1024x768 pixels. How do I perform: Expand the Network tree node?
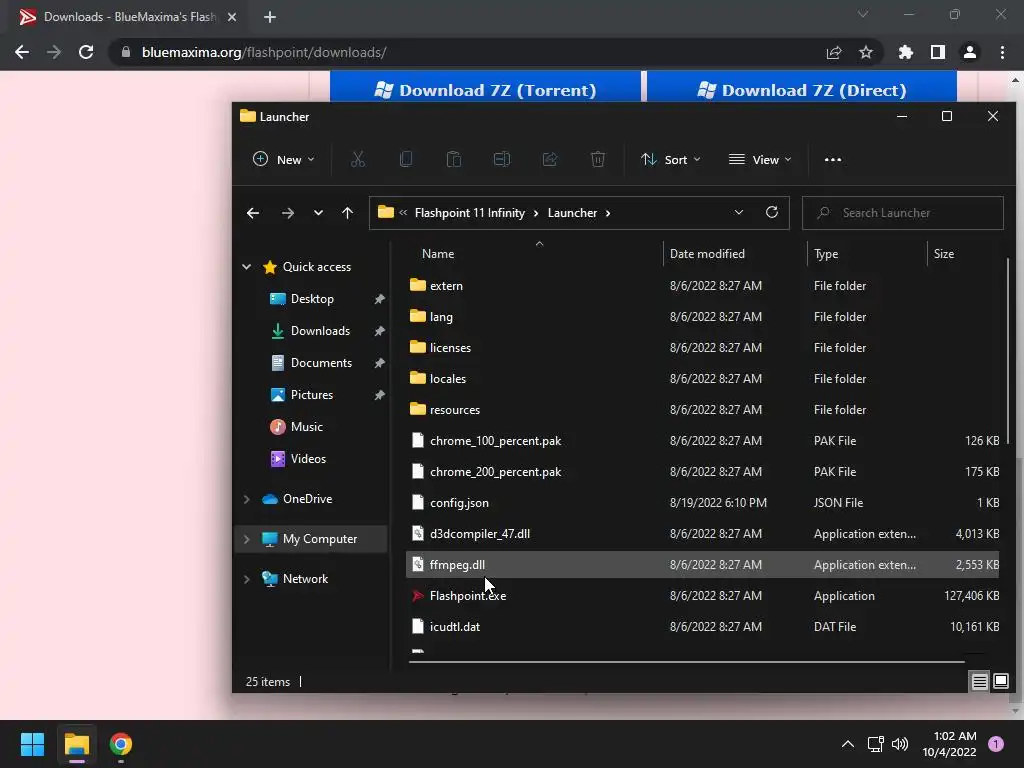coord(247,579)
